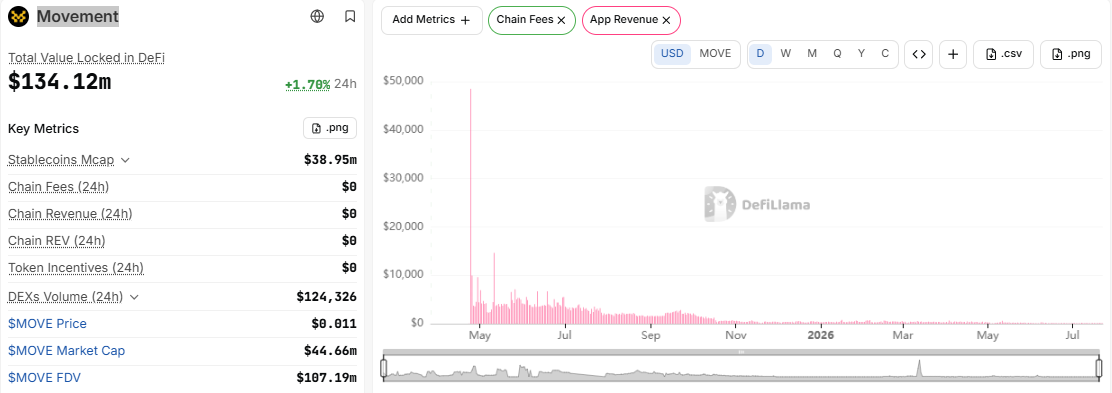1112x393 pixels.
Task: Open the $MOVE FDV link
Action: [x=44, y=377]
